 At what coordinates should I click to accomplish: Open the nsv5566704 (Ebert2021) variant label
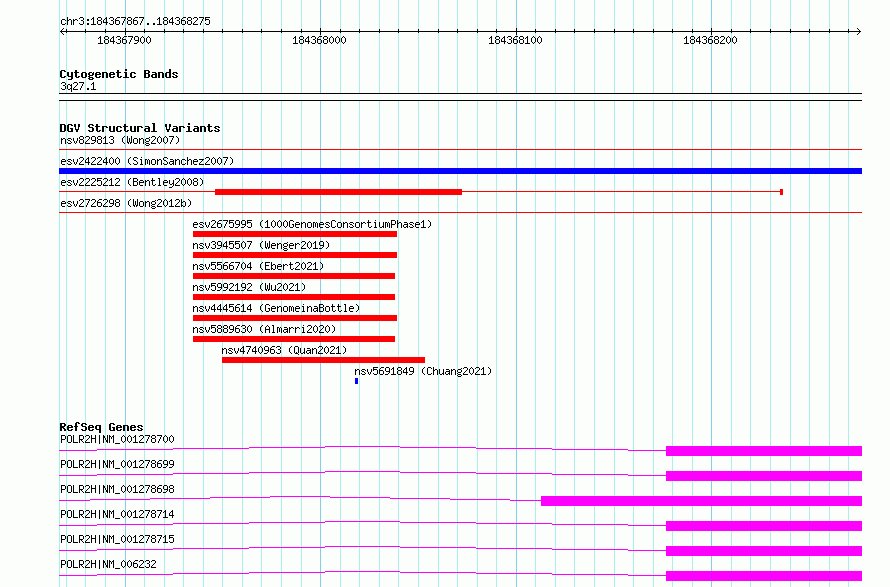tap(258, 266)
